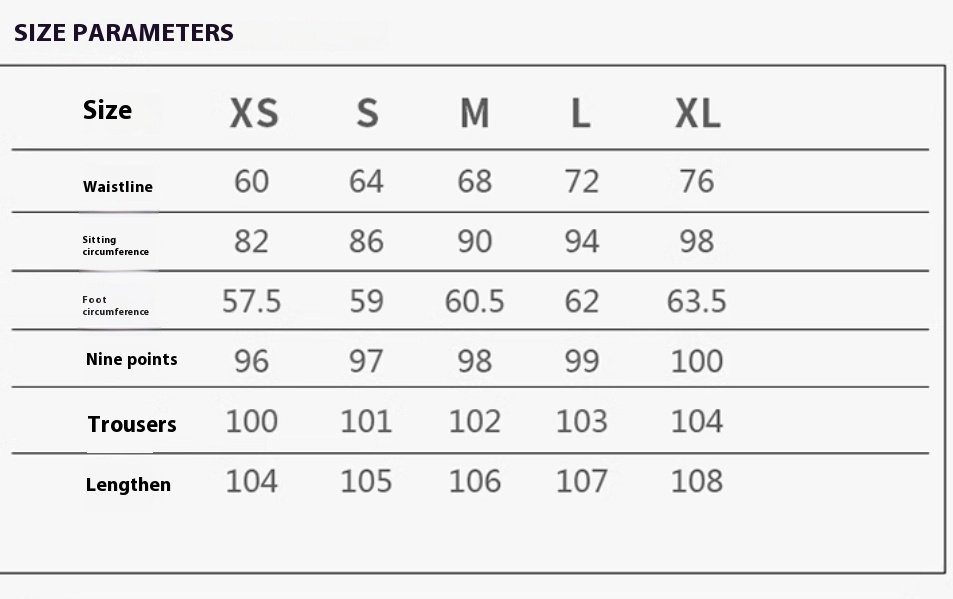Viewport: 953px width, 599px height.
Task: Select waistline value 76 for XL
Action: (x=697, y=181)
